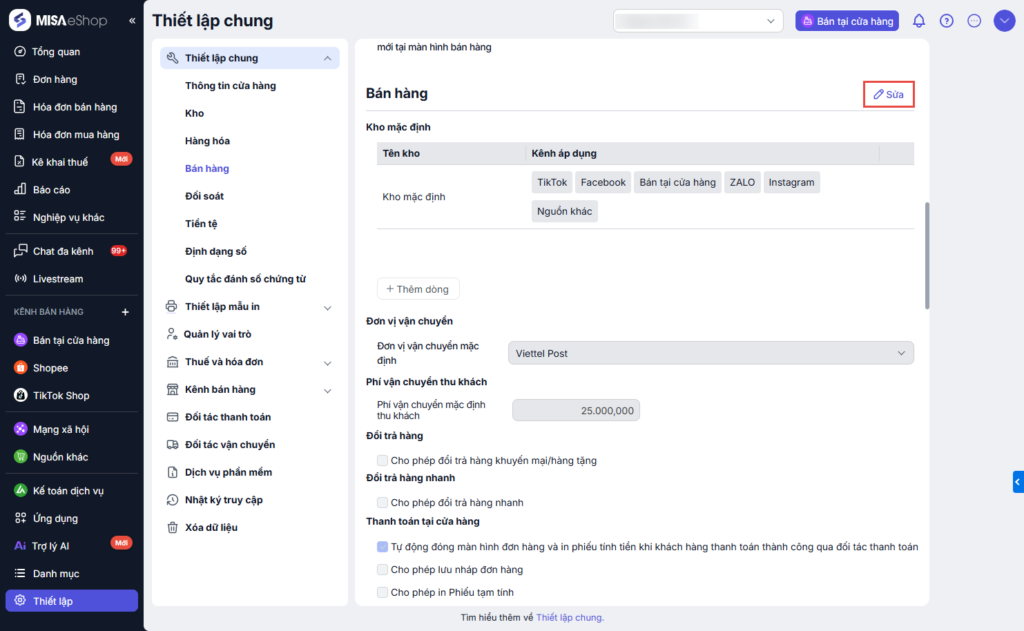Open the Chat đa kênh icon
The height and width of the screenshot is (631, 1024).
[x=20, y=251]
